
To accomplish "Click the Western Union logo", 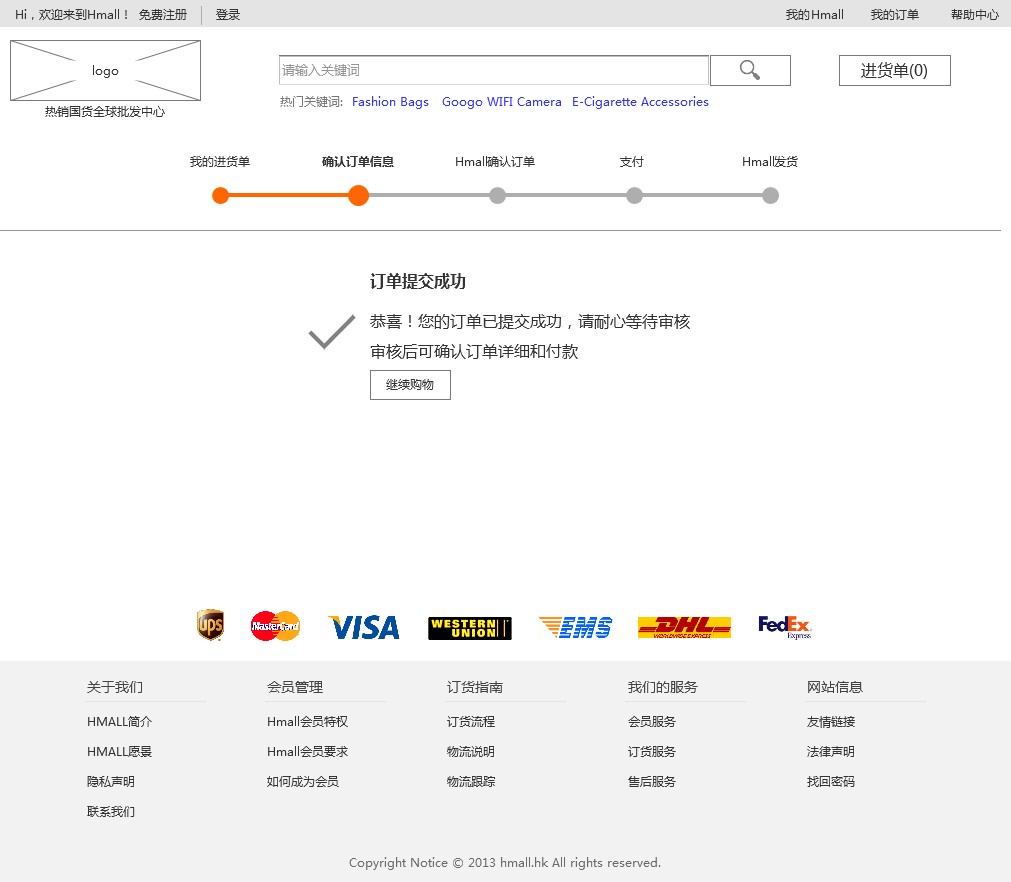I will [469, 628].
